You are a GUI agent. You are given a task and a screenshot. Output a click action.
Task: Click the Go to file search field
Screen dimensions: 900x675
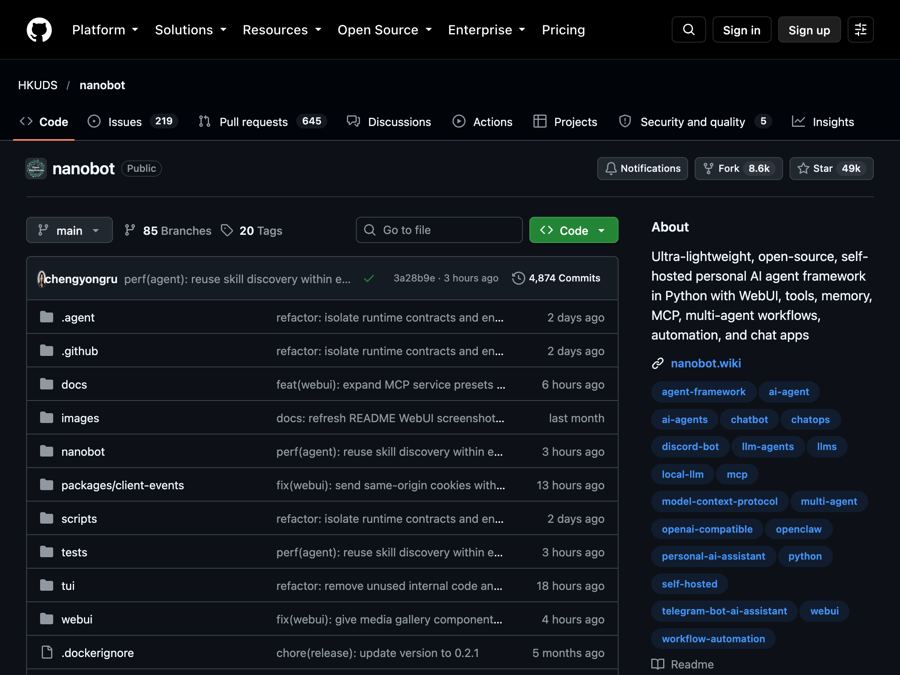(x=439, y=230)
